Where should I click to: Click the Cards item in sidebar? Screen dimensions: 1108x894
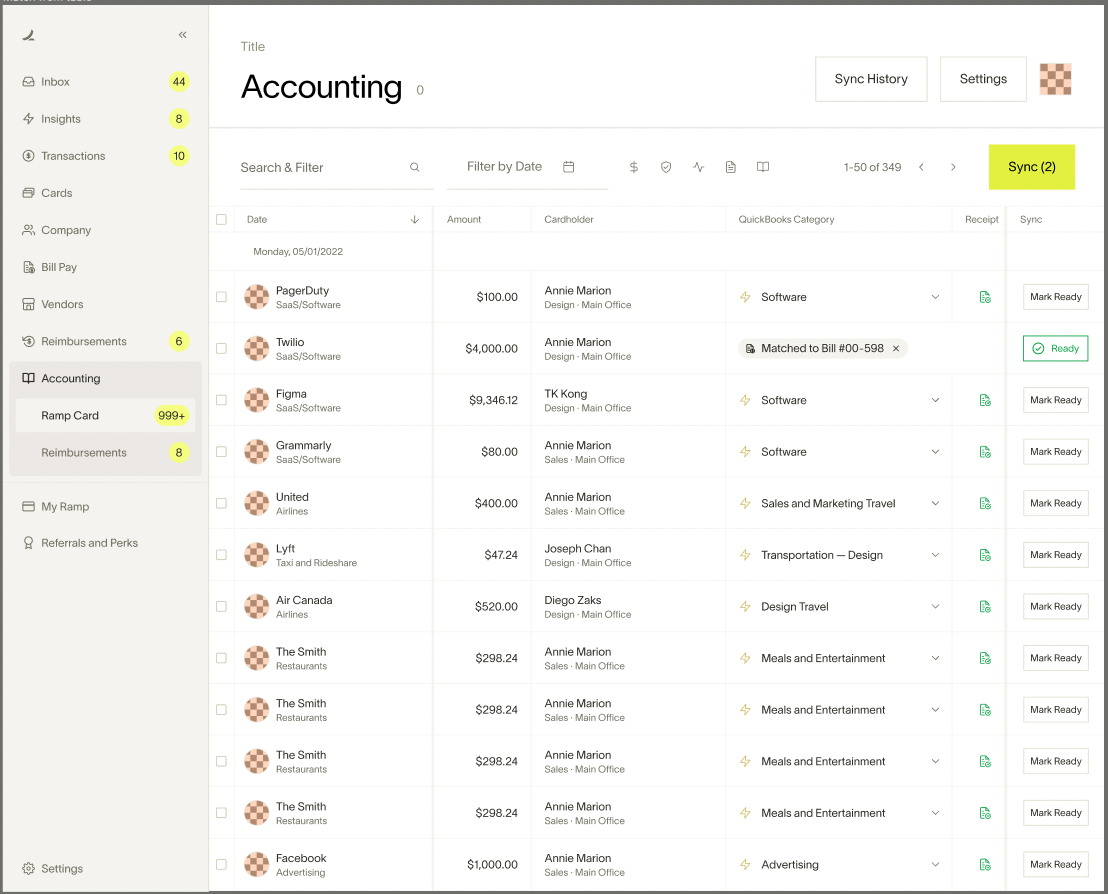[105, 193]
